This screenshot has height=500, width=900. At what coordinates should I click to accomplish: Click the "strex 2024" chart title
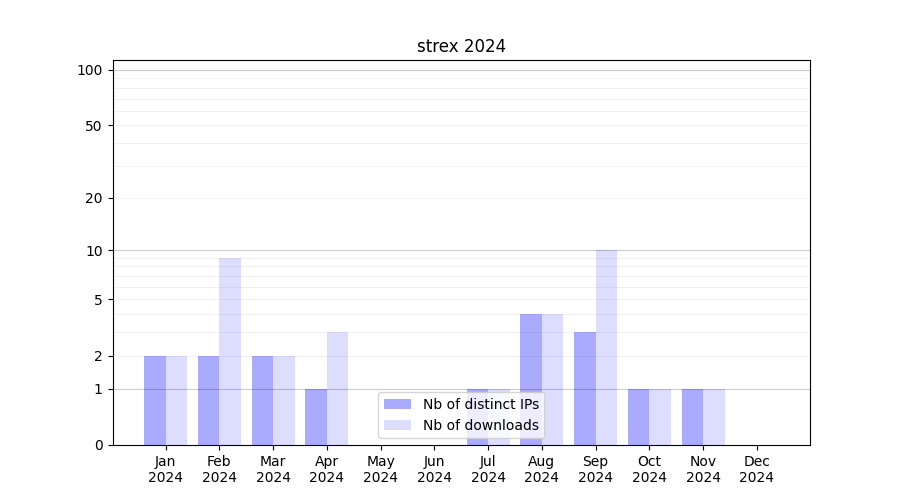461,46
